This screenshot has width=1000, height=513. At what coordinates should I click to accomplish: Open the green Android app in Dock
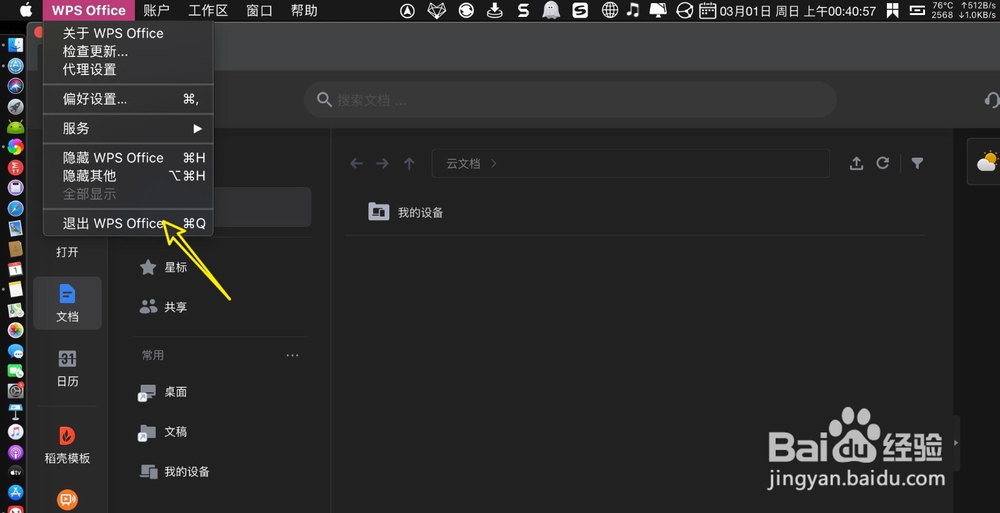click(15, 127)
